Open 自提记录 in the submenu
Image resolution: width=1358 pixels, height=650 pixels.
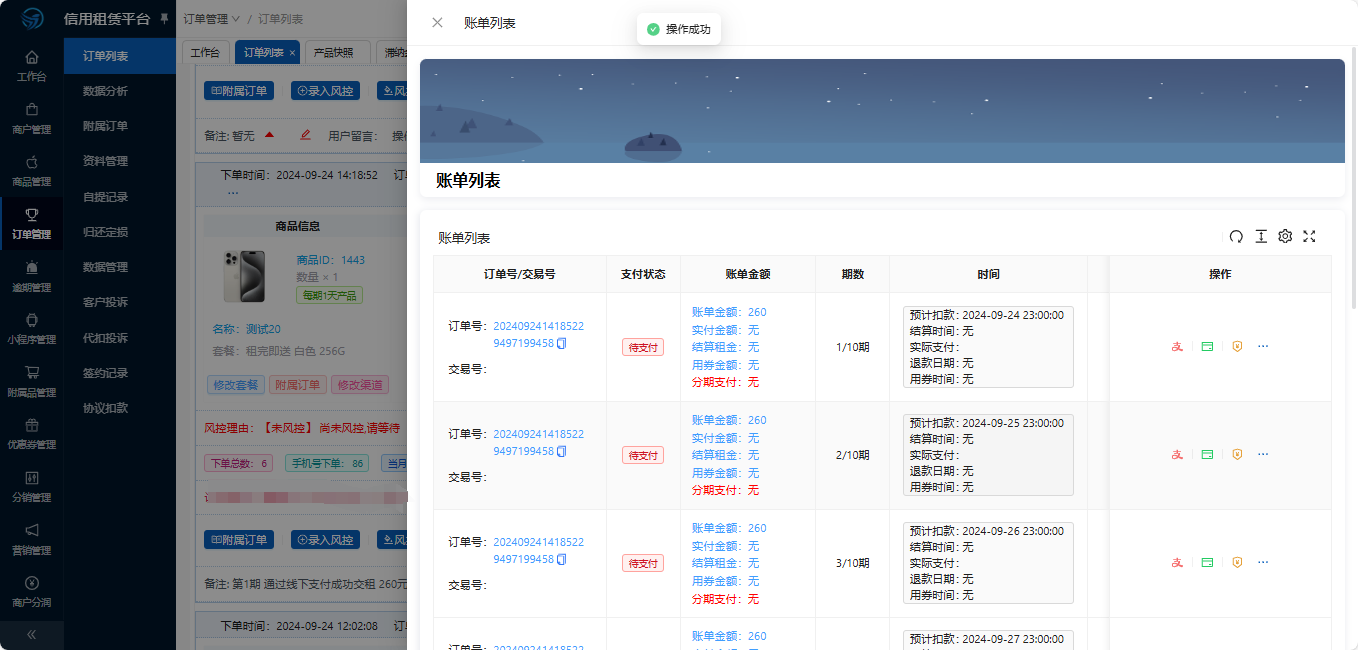(120, 197)
